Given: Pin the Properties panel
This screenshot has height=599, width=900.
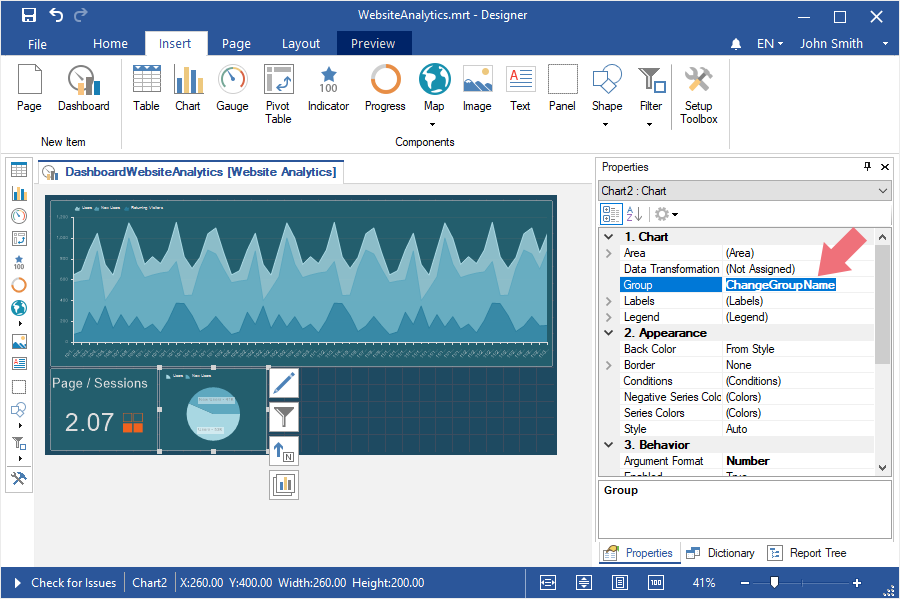Looking at the screenshot, I should click(867, 167).
